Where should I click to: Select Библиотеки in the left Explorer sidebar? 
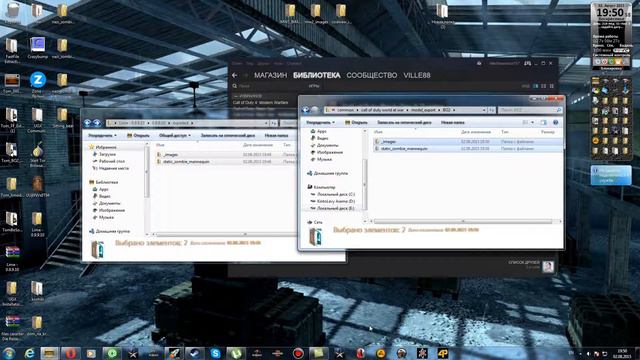(x=106, y=182)
